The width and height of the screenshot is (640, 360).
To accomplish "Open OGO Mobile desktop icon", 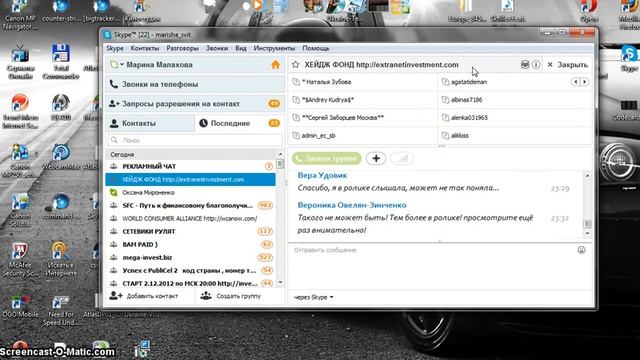I will click(20, 307).
